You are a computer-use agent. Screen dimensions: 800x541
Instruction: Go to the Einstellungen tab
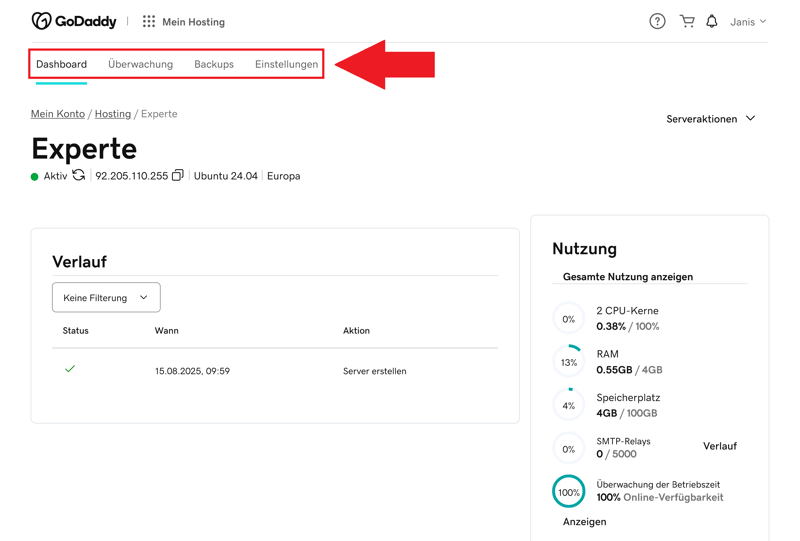(x=286, y=64)
